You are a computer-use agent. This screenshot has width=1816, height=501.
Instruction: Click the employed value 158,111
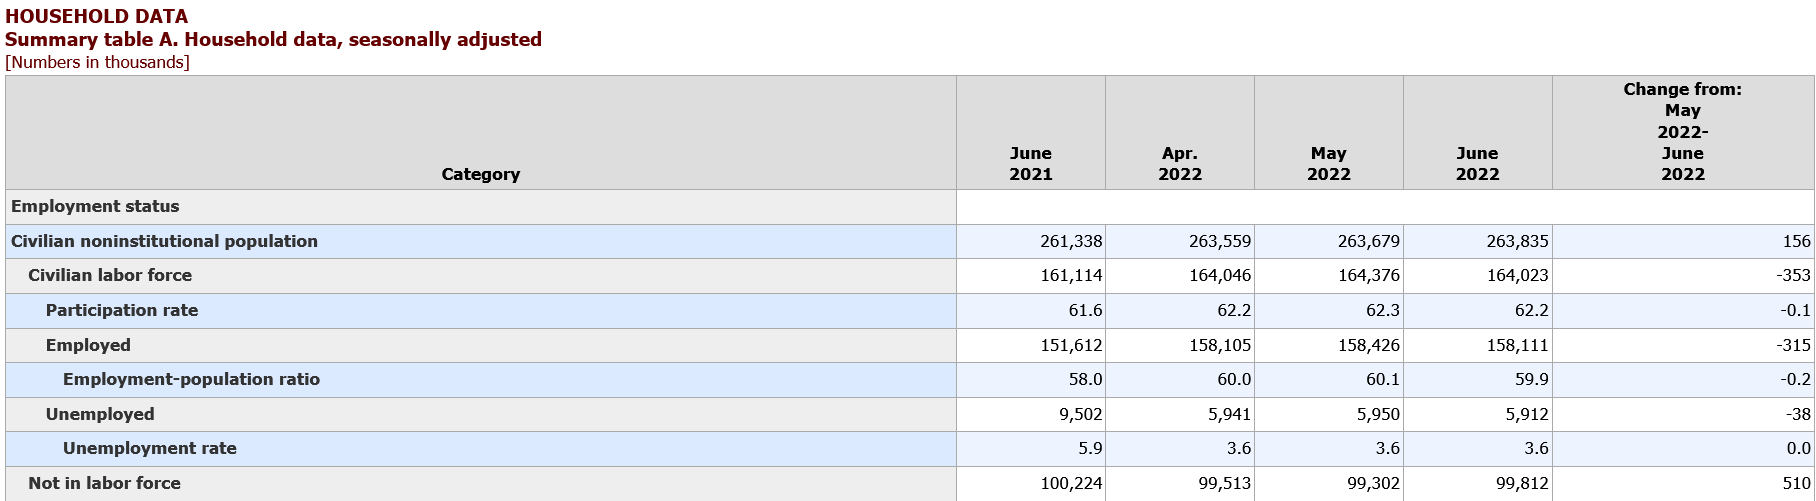tap(1518, 345)
